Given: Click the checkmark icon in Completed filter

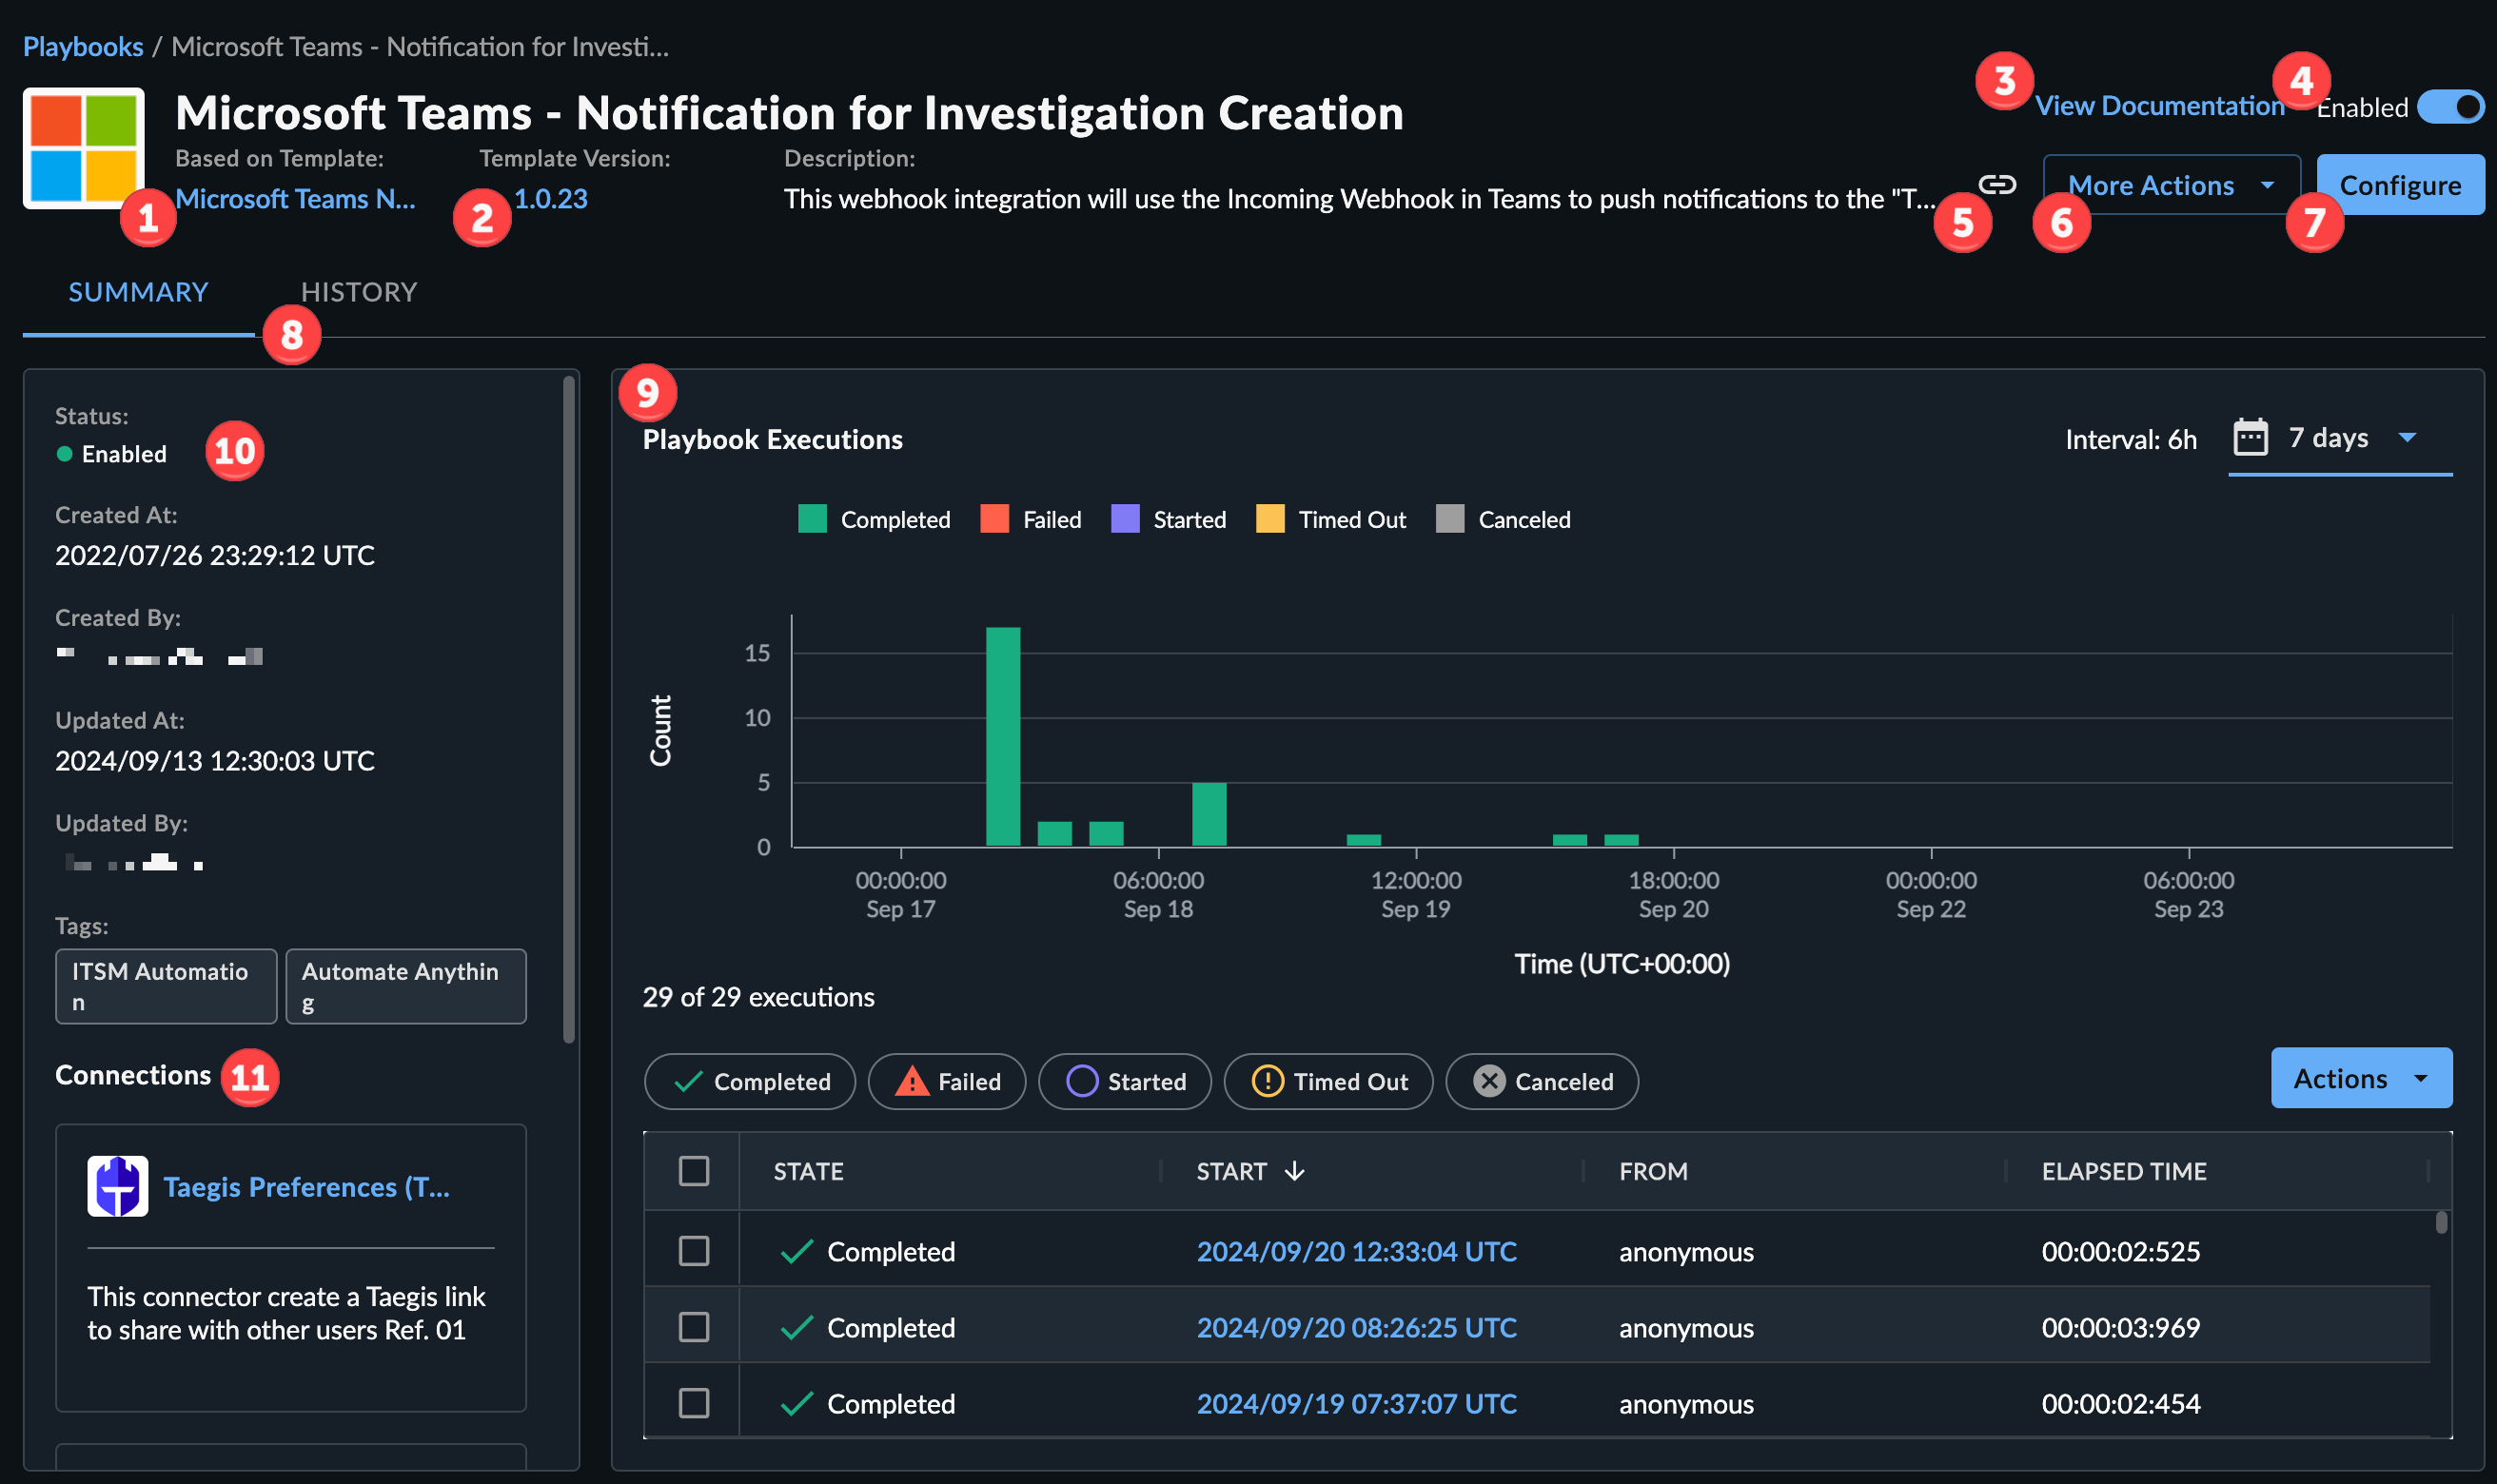Looking at the screenshot, I should click(x=688, y=1081).
